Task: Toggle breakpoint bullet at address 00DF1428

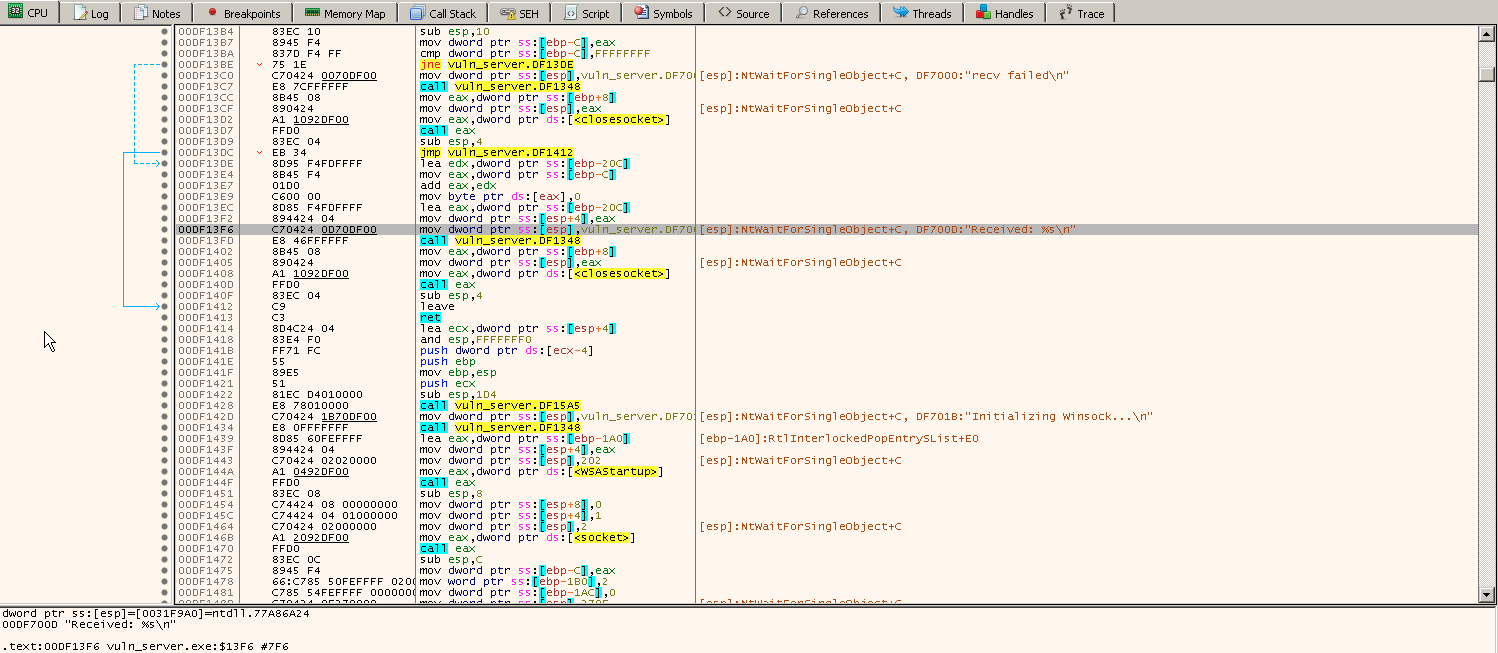Action: coord(165,405)
